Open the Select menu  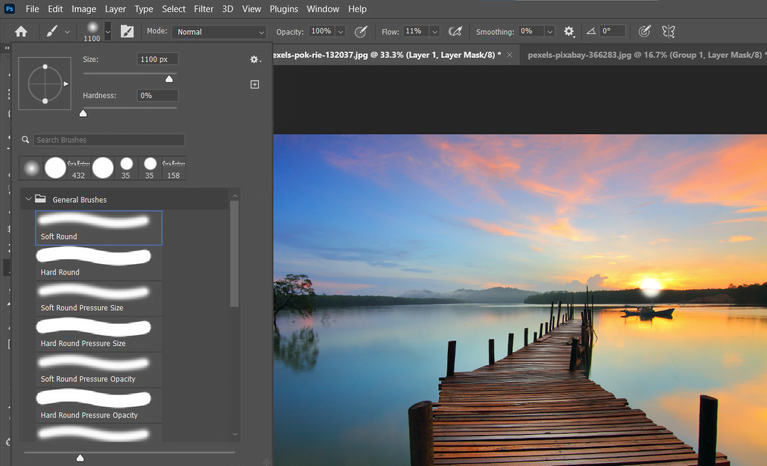174,9
